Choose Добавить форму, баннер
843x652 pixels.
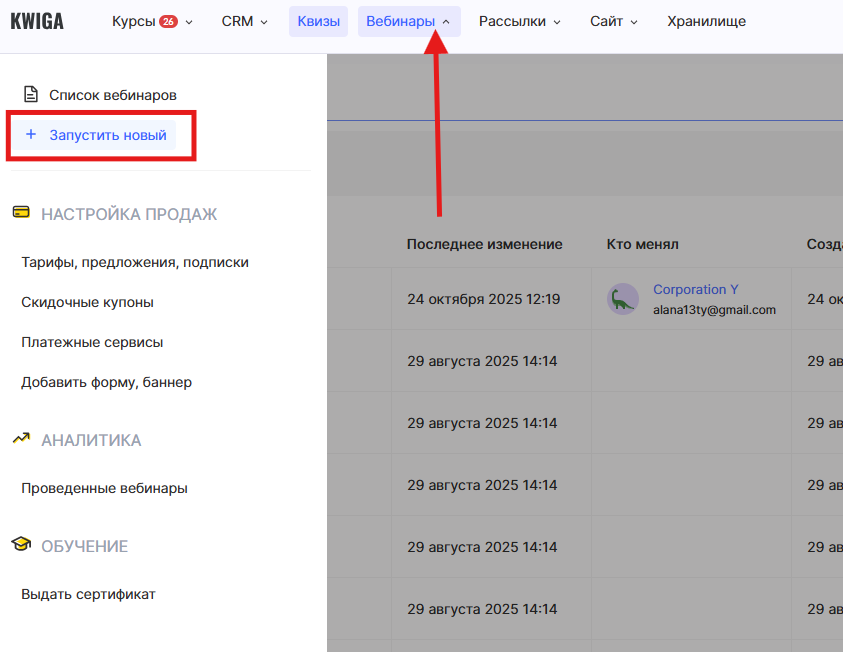[x=106, y=382]
